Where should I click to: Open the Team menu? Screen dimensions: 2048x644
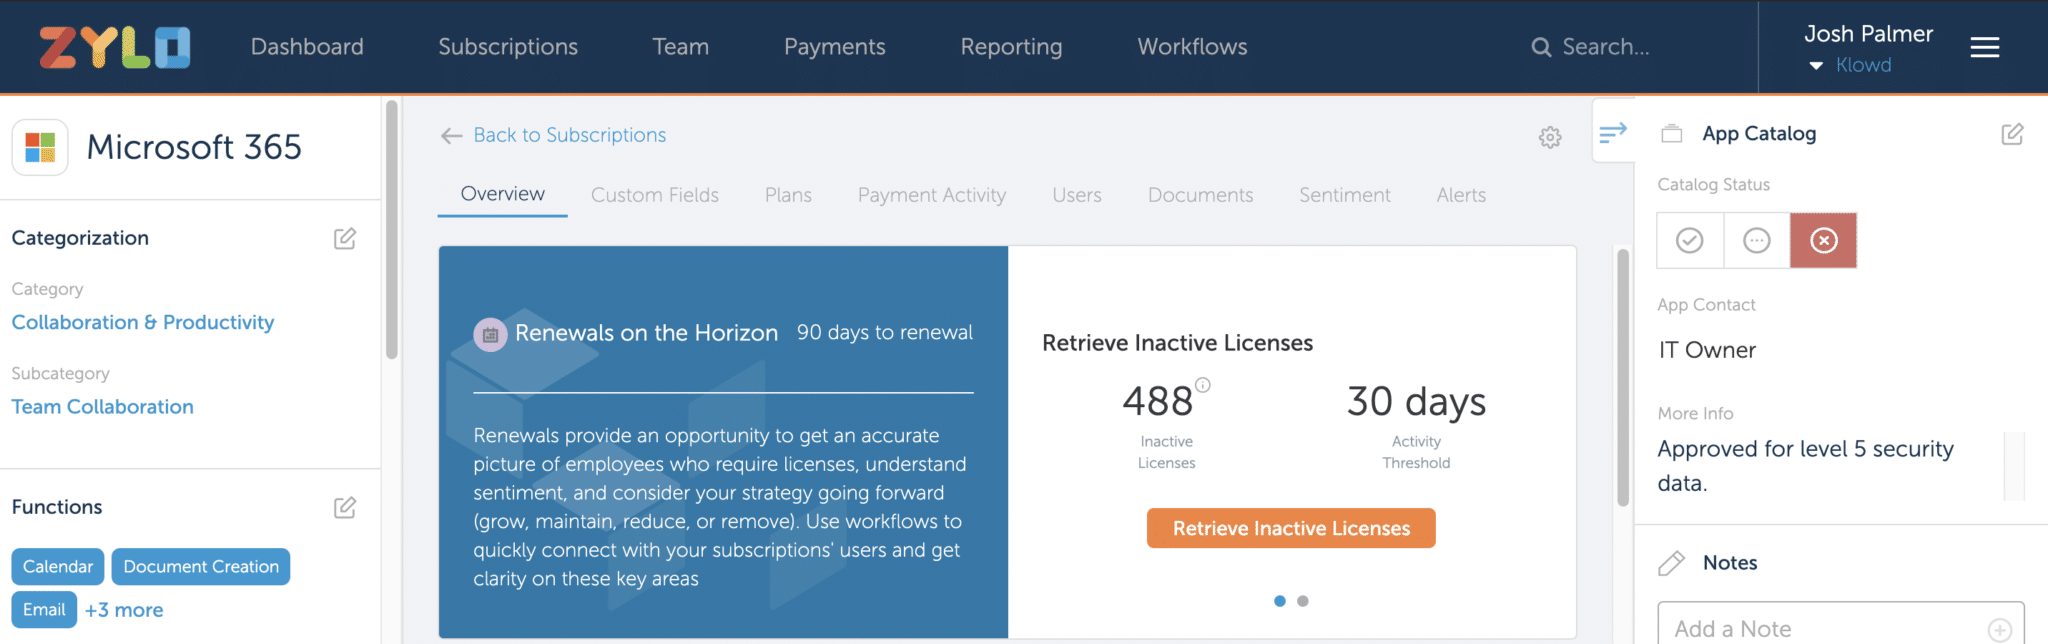[681, 47]
